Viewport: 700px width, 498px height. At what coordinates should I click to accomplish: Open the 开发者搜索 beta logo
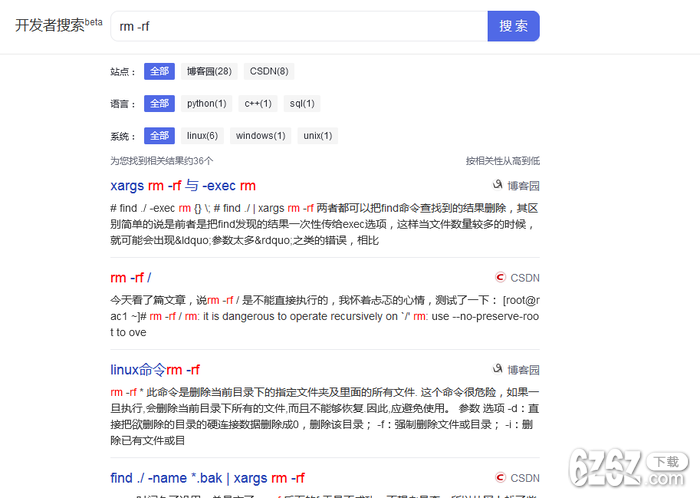58,25
